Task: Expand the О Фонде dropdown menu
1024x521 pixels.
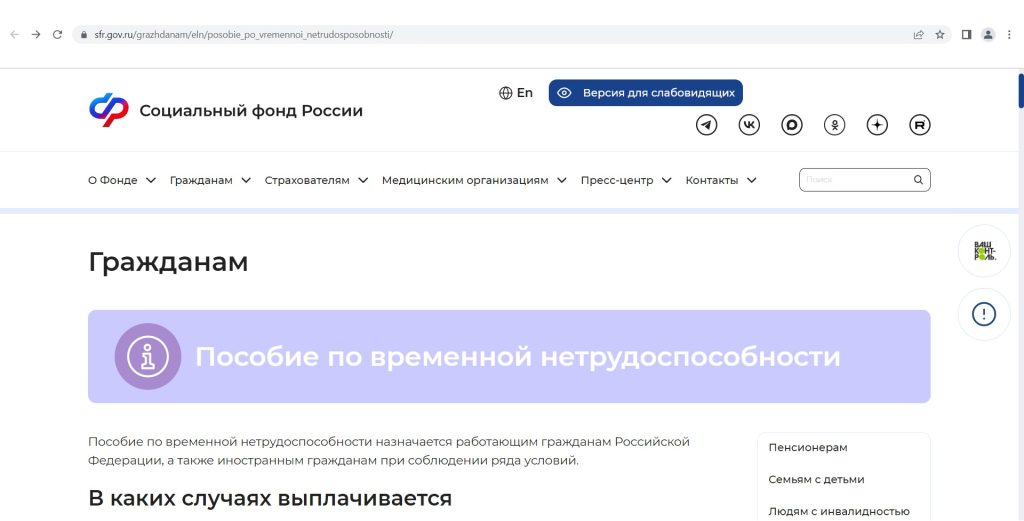Action: coord(122,180)
